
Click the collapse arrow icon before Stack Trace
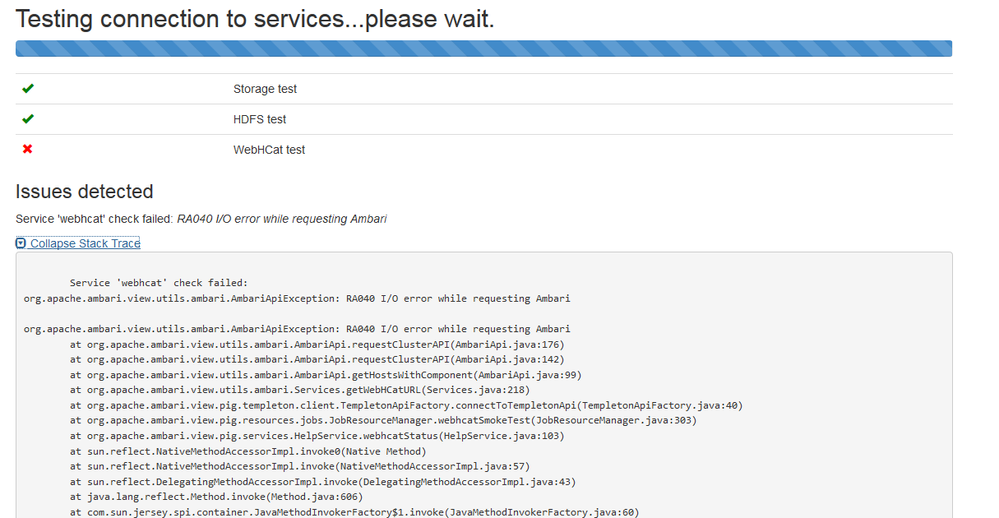[x=21, y=243]
